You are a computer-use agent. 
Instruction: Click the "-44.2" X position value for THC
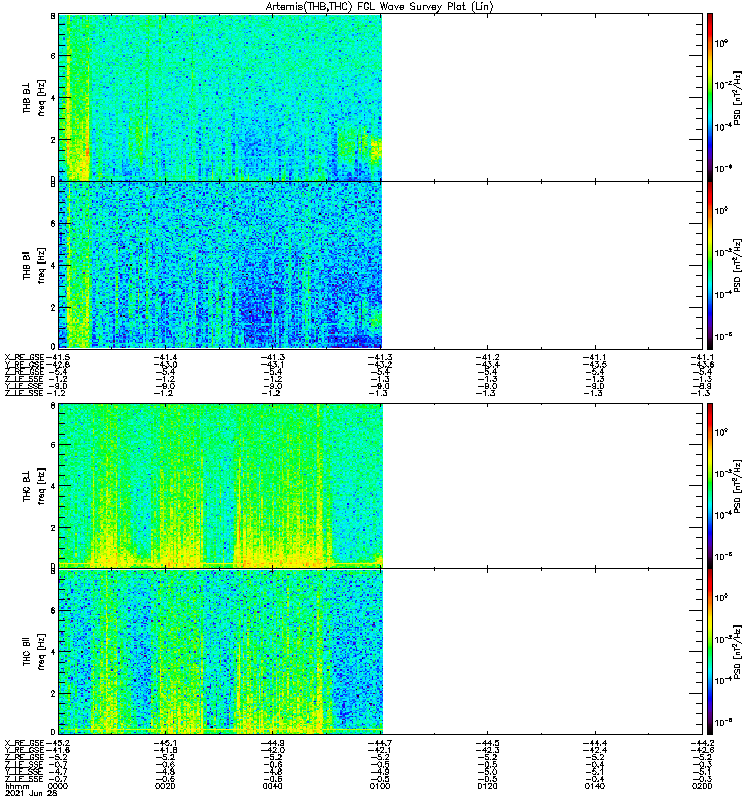[x=702, y=743]
